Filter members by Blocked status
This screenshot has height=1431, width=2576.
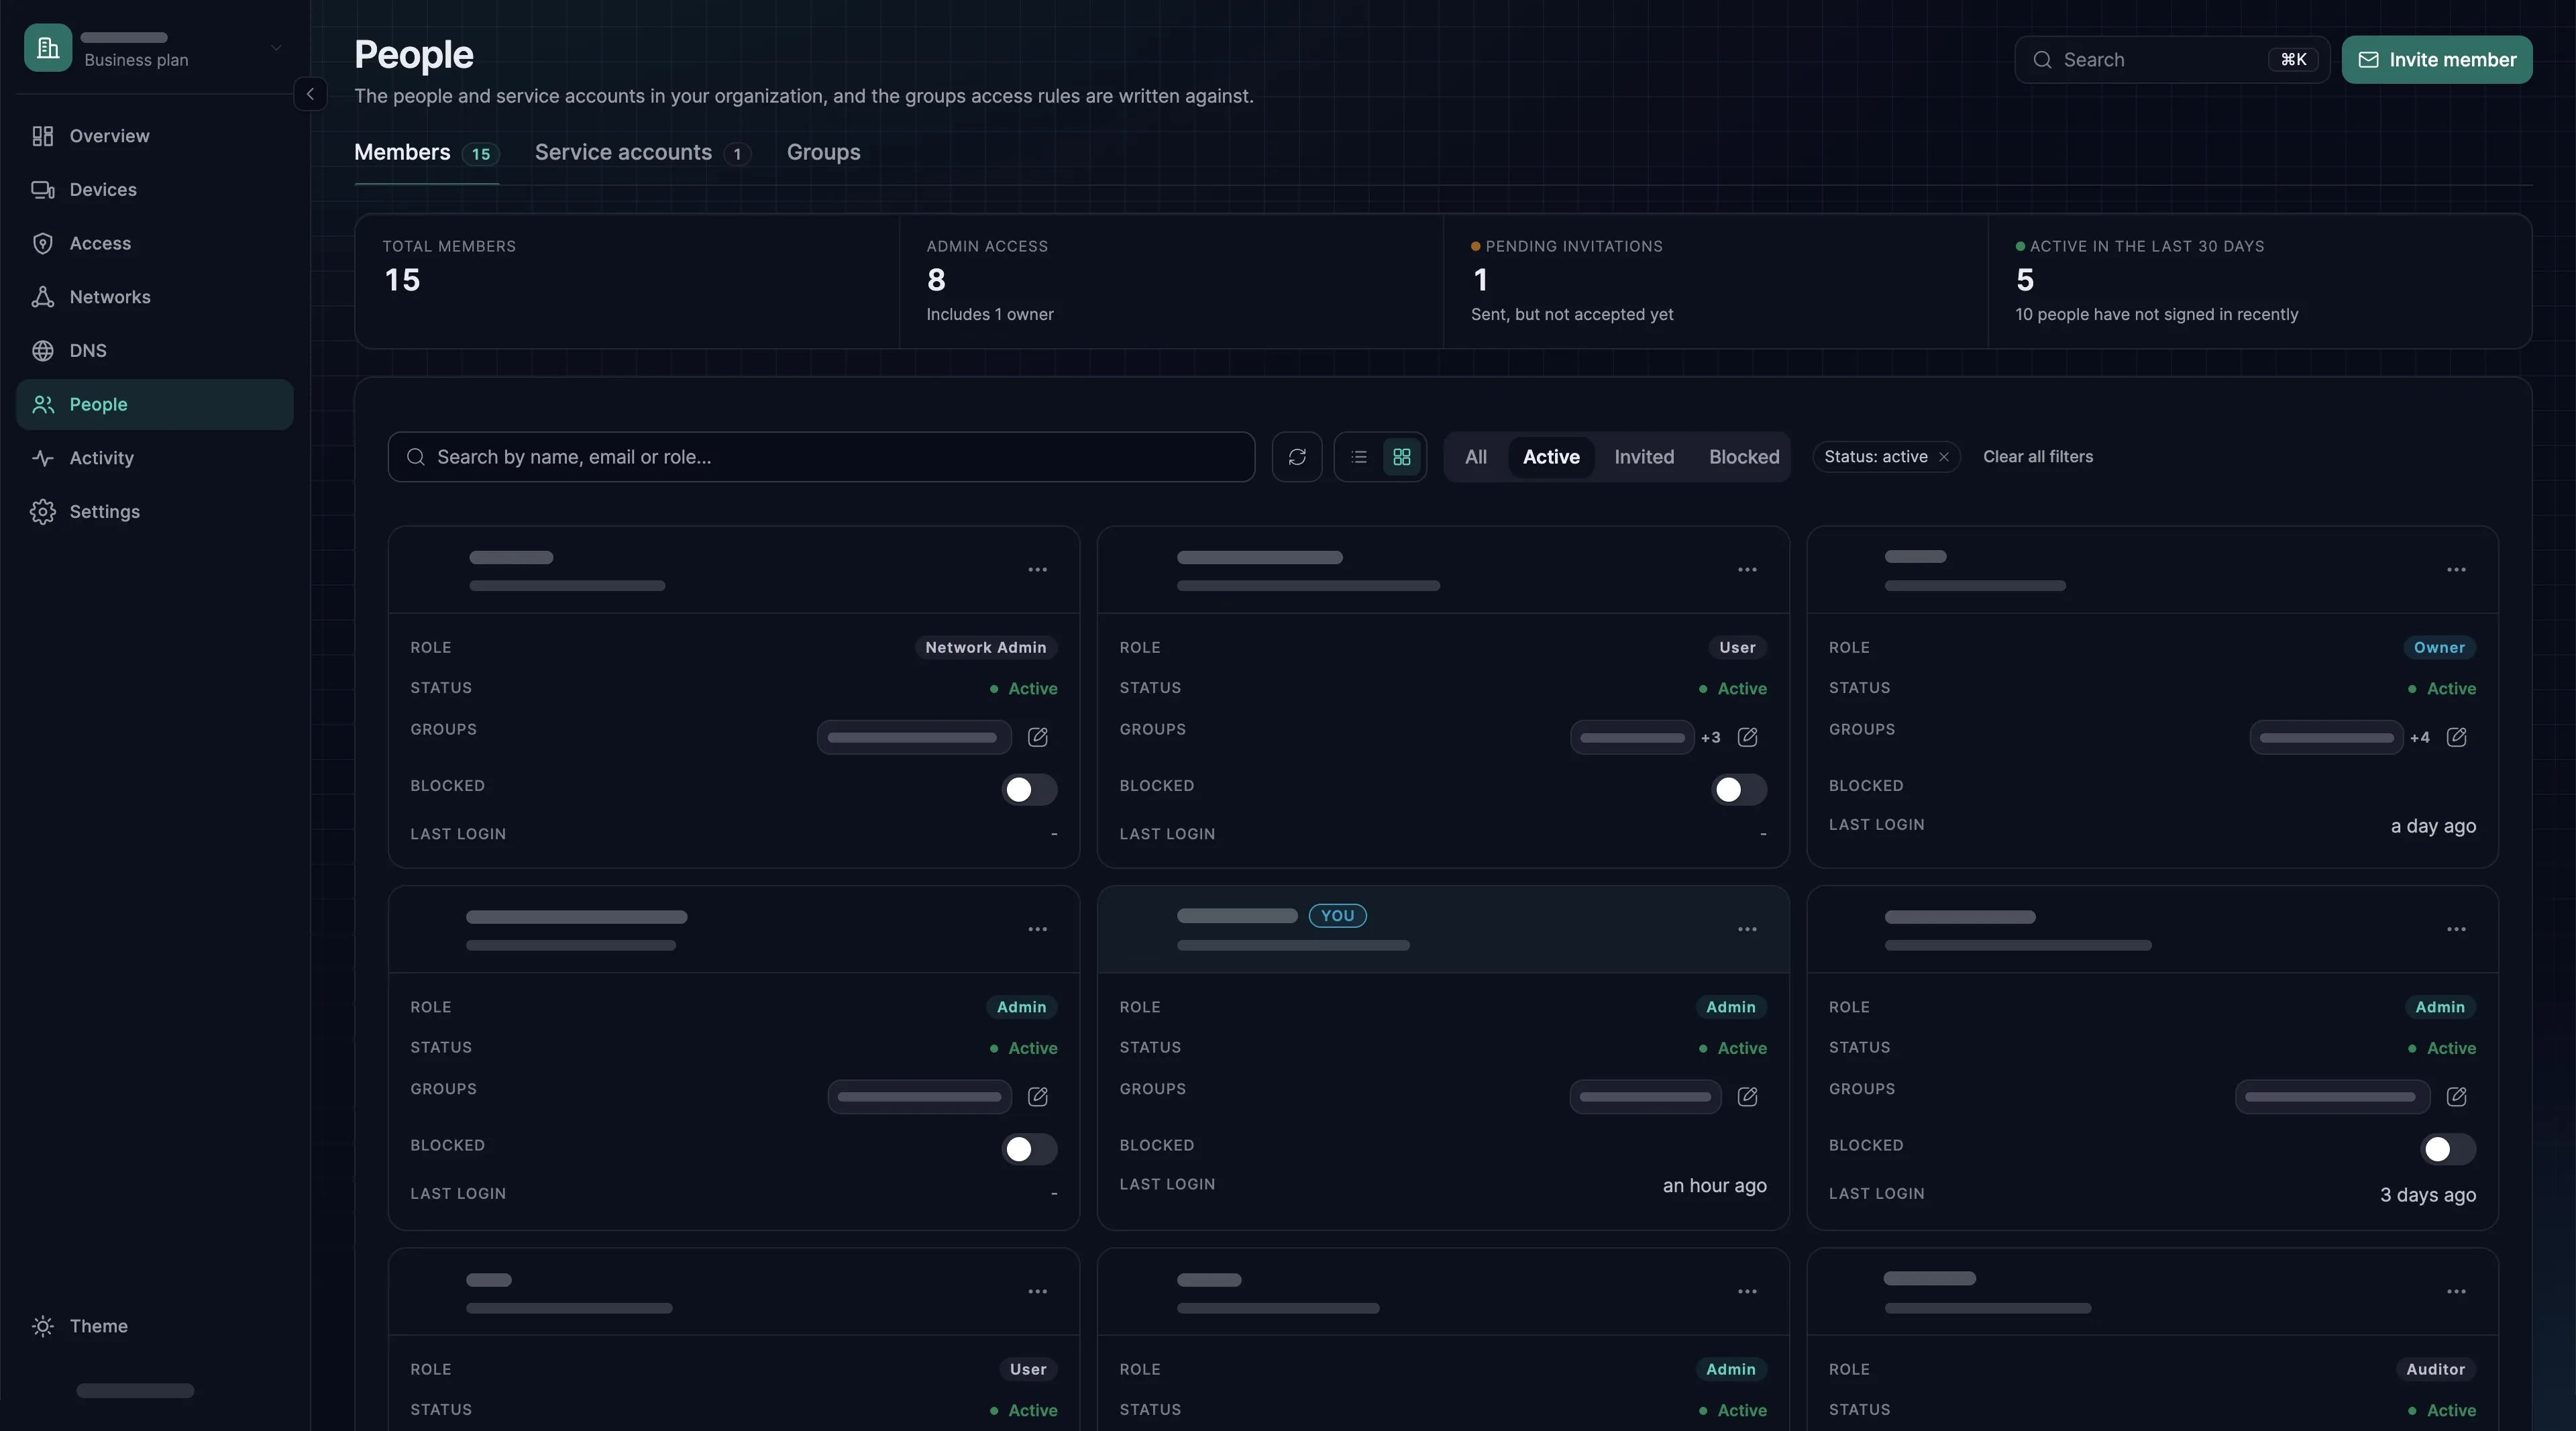click(x=1744, y=457)
